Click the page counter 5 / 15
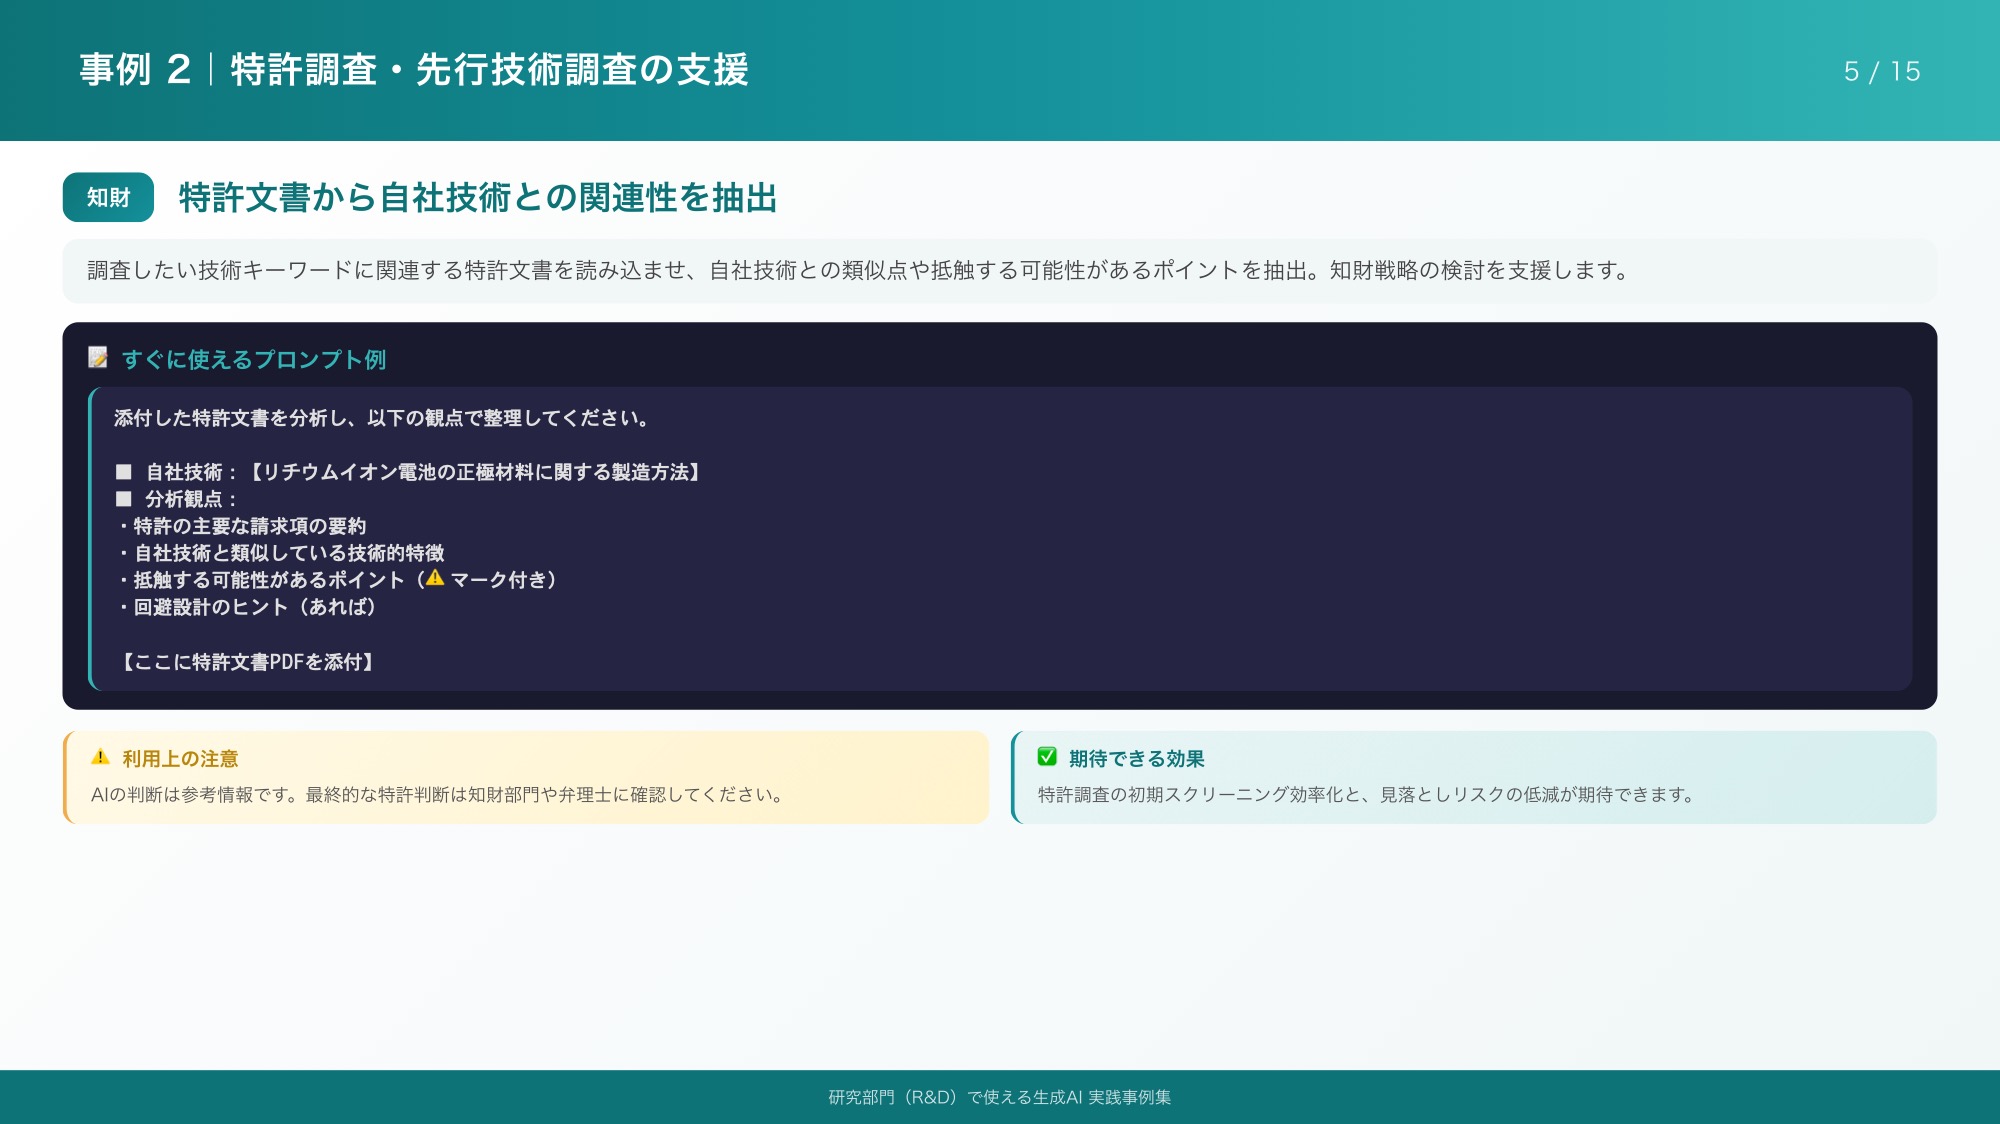The height and width of the screenshot is (1124, 2000). 1881,71
